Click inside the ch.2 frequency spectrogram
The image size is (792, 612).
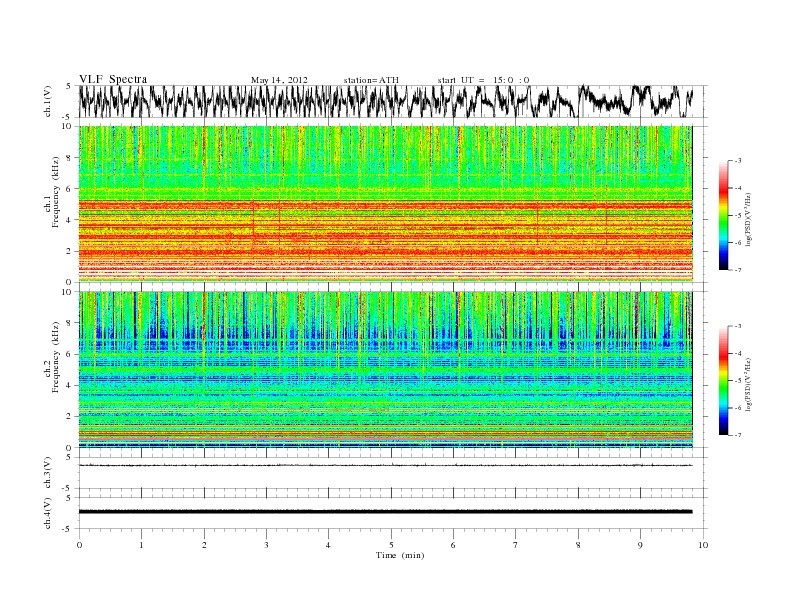click(x=385, y=370)
